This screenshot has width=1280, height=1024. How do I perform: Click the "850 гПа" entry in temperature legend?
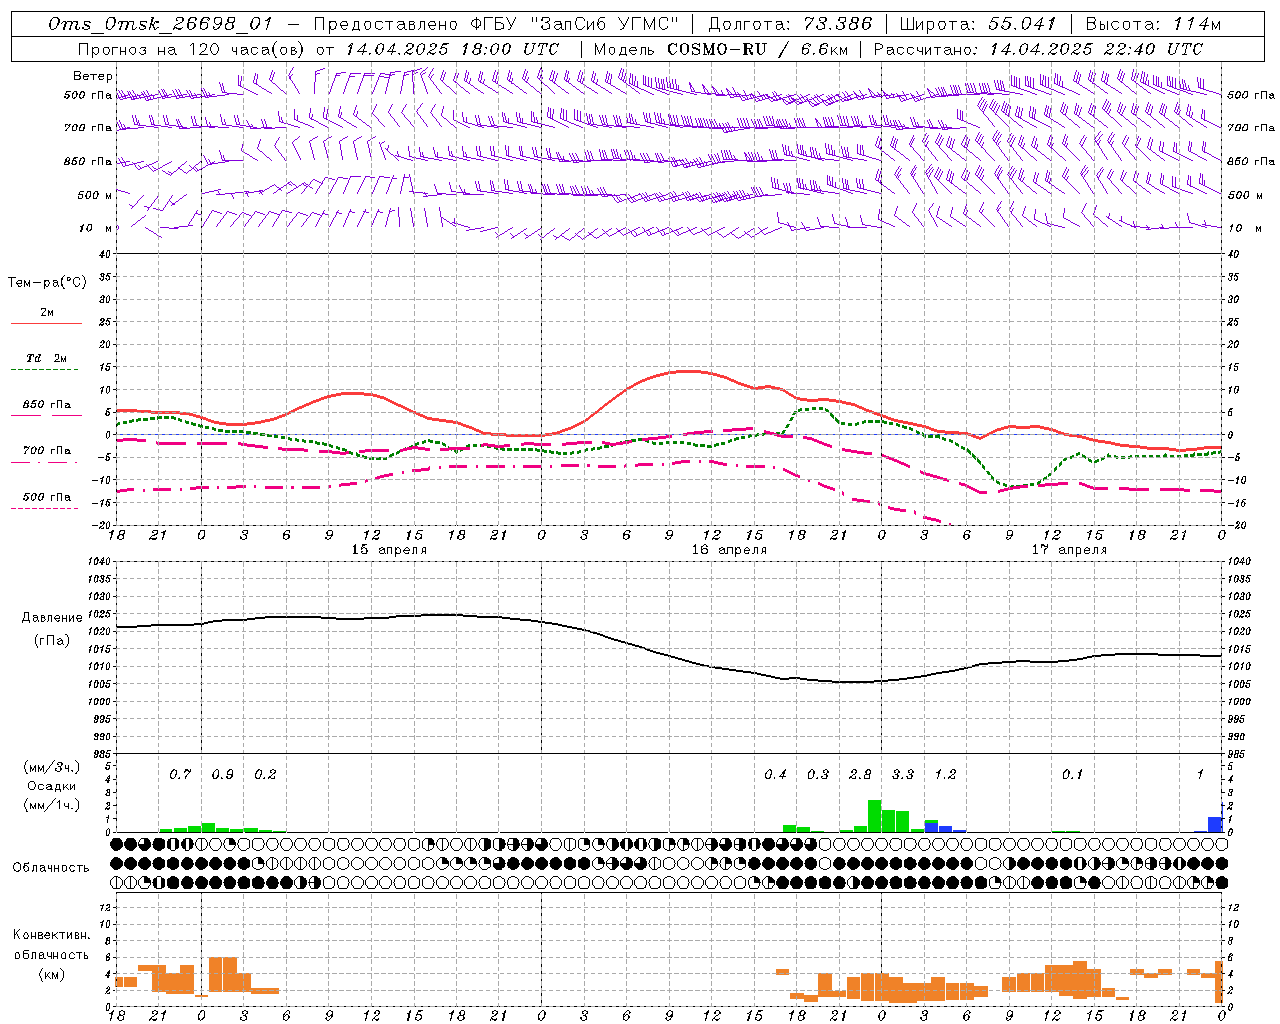click(x=47, y=405)
